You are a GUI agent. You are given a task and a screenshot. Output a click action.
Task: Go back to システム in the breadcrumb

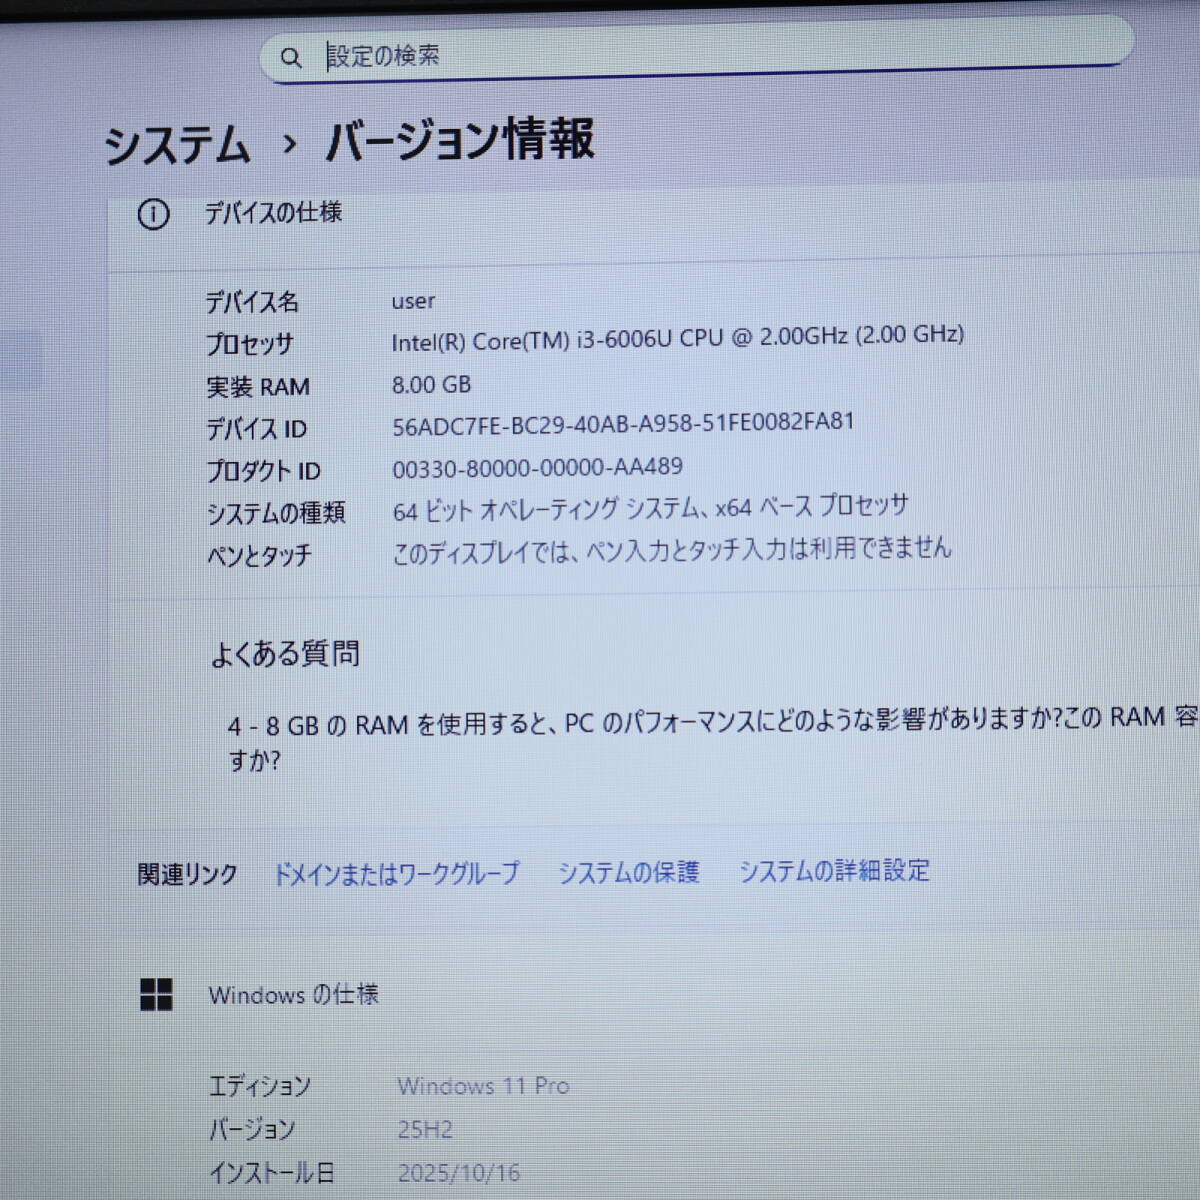click(177, 145)
